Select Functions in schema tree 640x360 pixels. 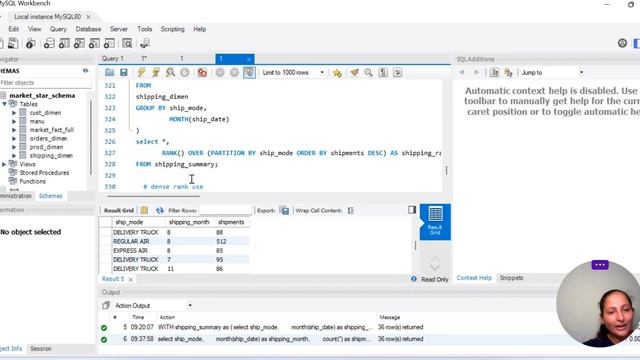32,181
